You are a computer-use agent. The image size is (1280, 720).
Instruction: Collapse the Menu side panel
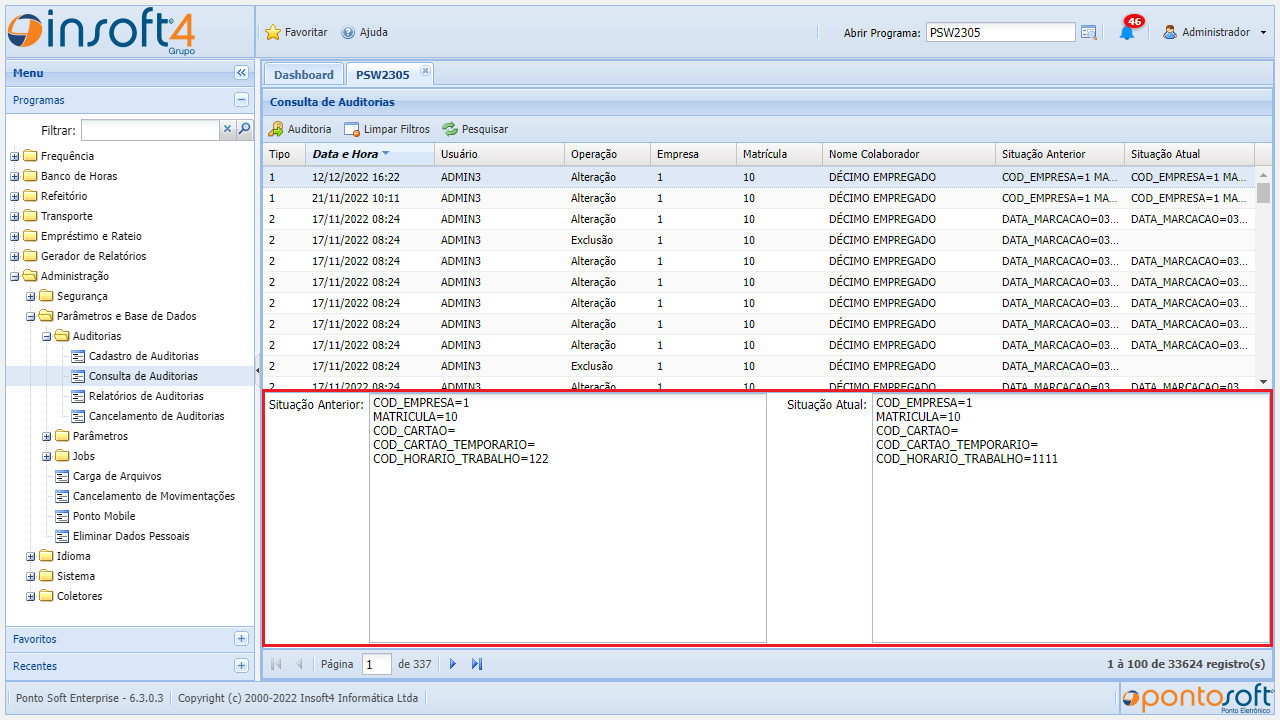[x=241, y=73]
